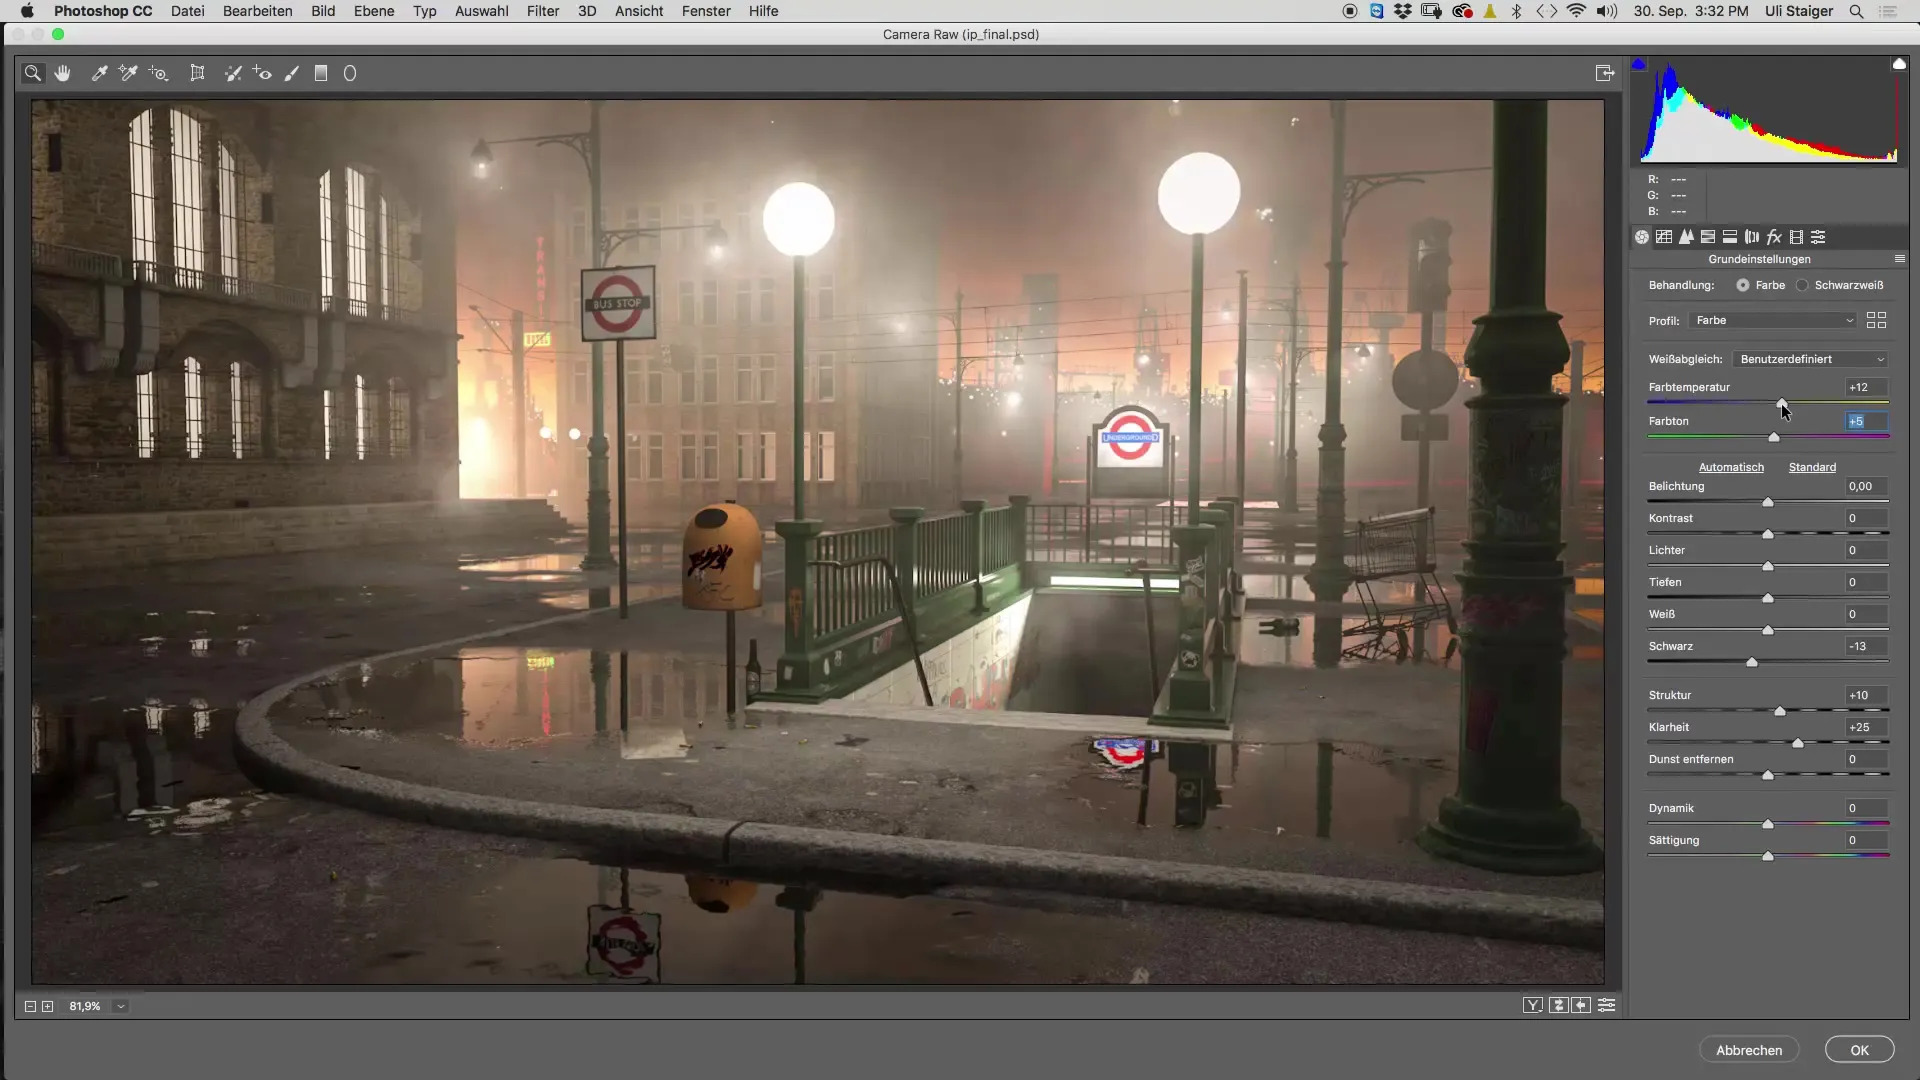
Task: Open the Bearbeiten menu
Action: 257,11
